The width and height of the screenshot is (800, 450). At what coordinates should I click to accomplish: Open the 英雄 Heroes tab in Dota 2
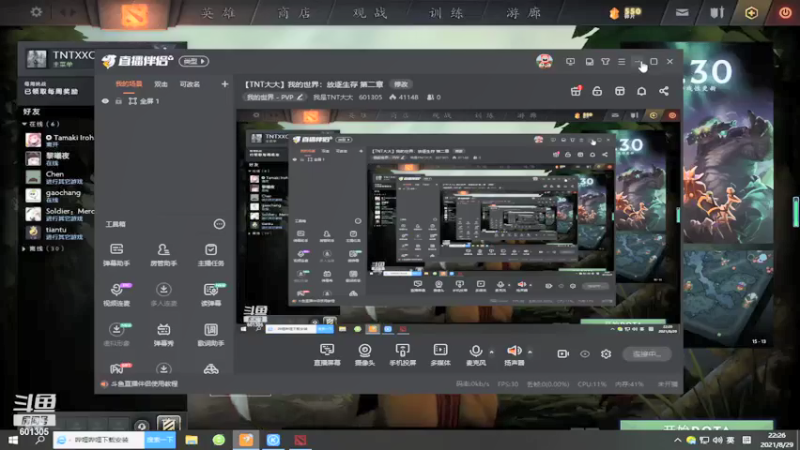[x=218, y=13]
